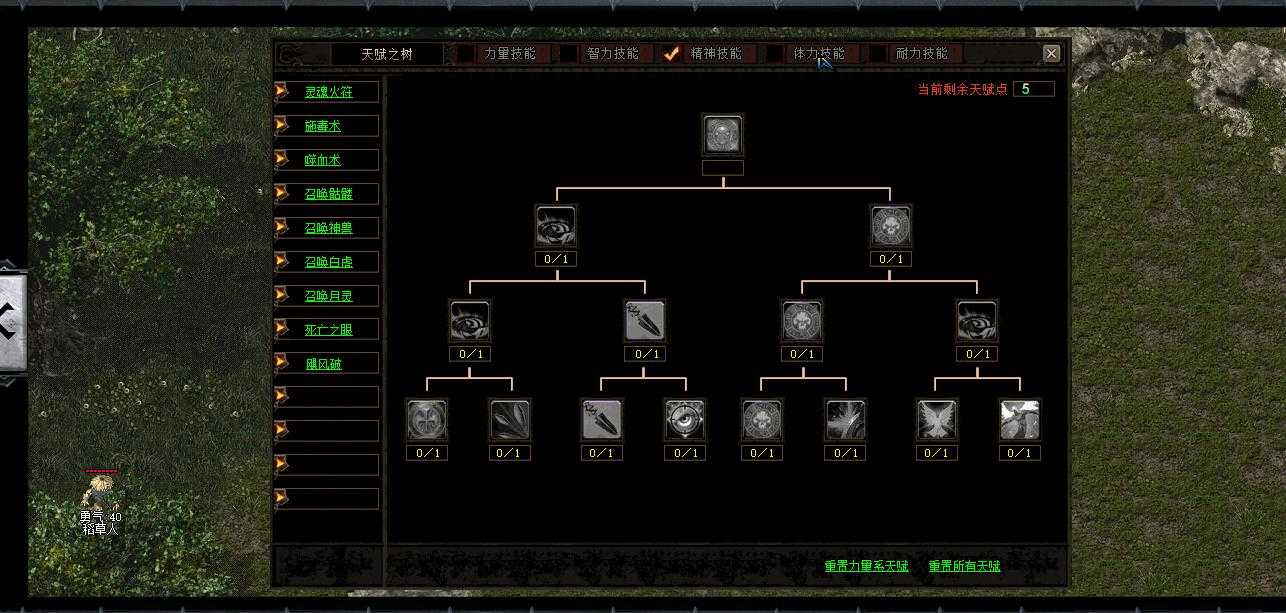The width and height of the screenshot is (1286, 613).
Task: Click the arrow beside 死亡之眼
Action: (x=282, y=329)
